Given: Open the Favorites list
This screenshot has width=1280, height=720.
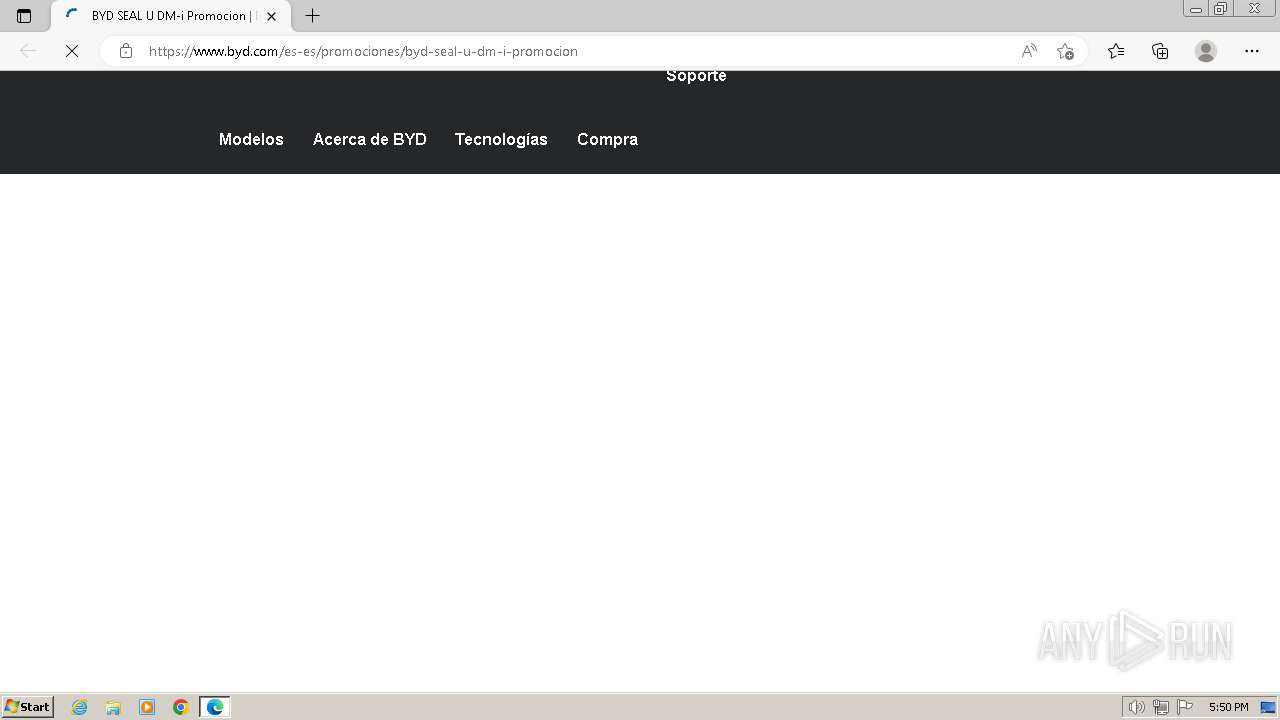Looking at the screenshot, I should 1116,51.
